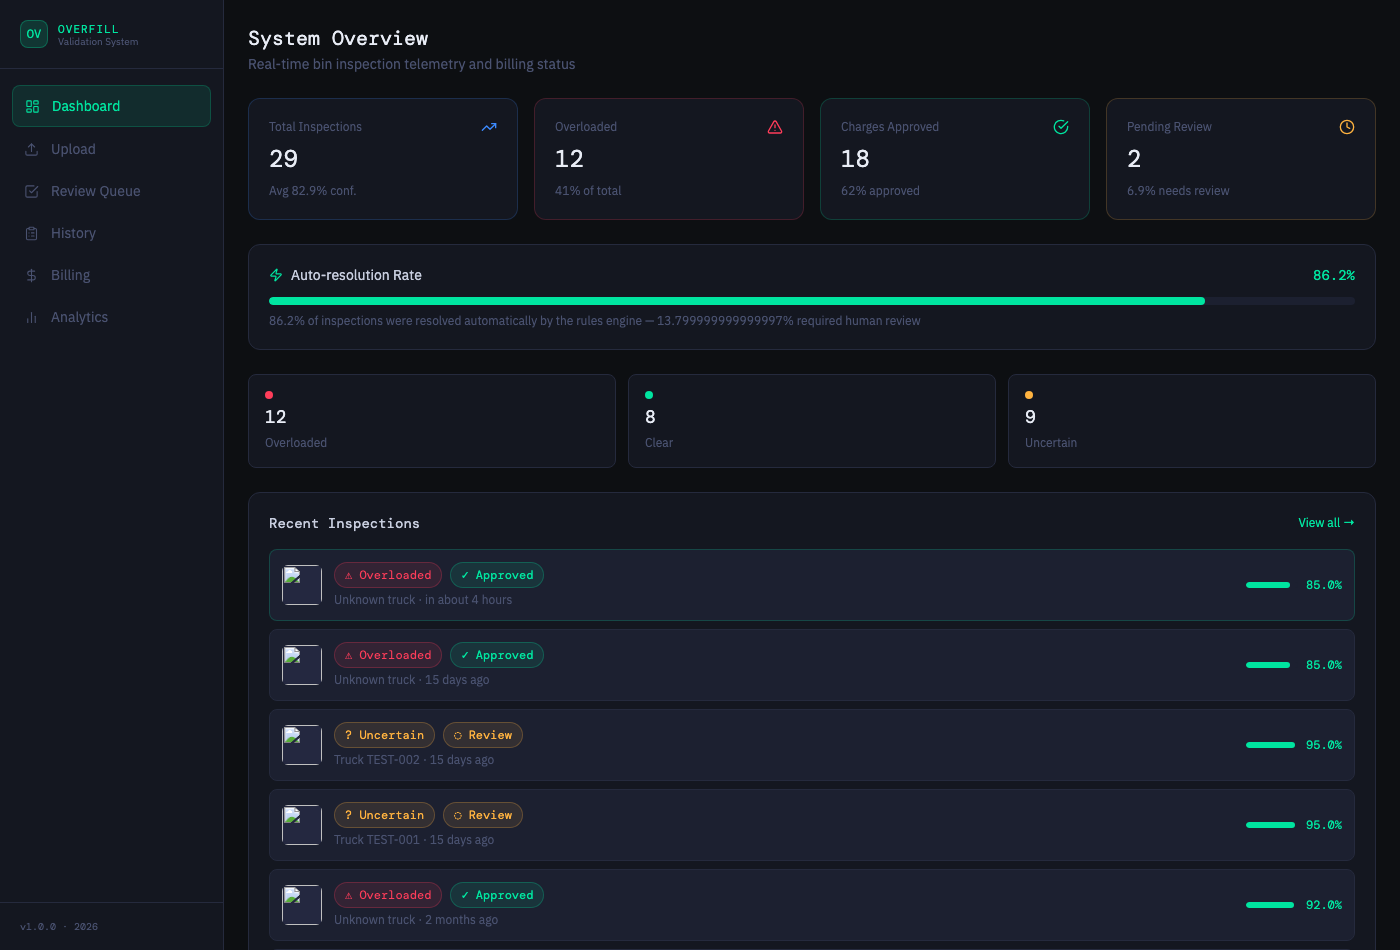Click the 92.0% confidence value
This screenshot has height=950, width=1400.
1324,905
